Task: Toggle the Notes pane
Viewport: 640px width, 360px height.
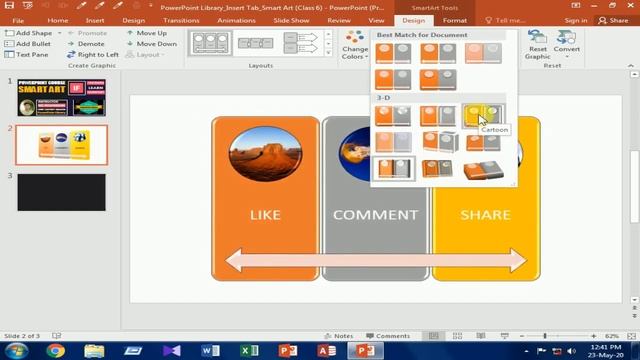Action: coord(339,336)
